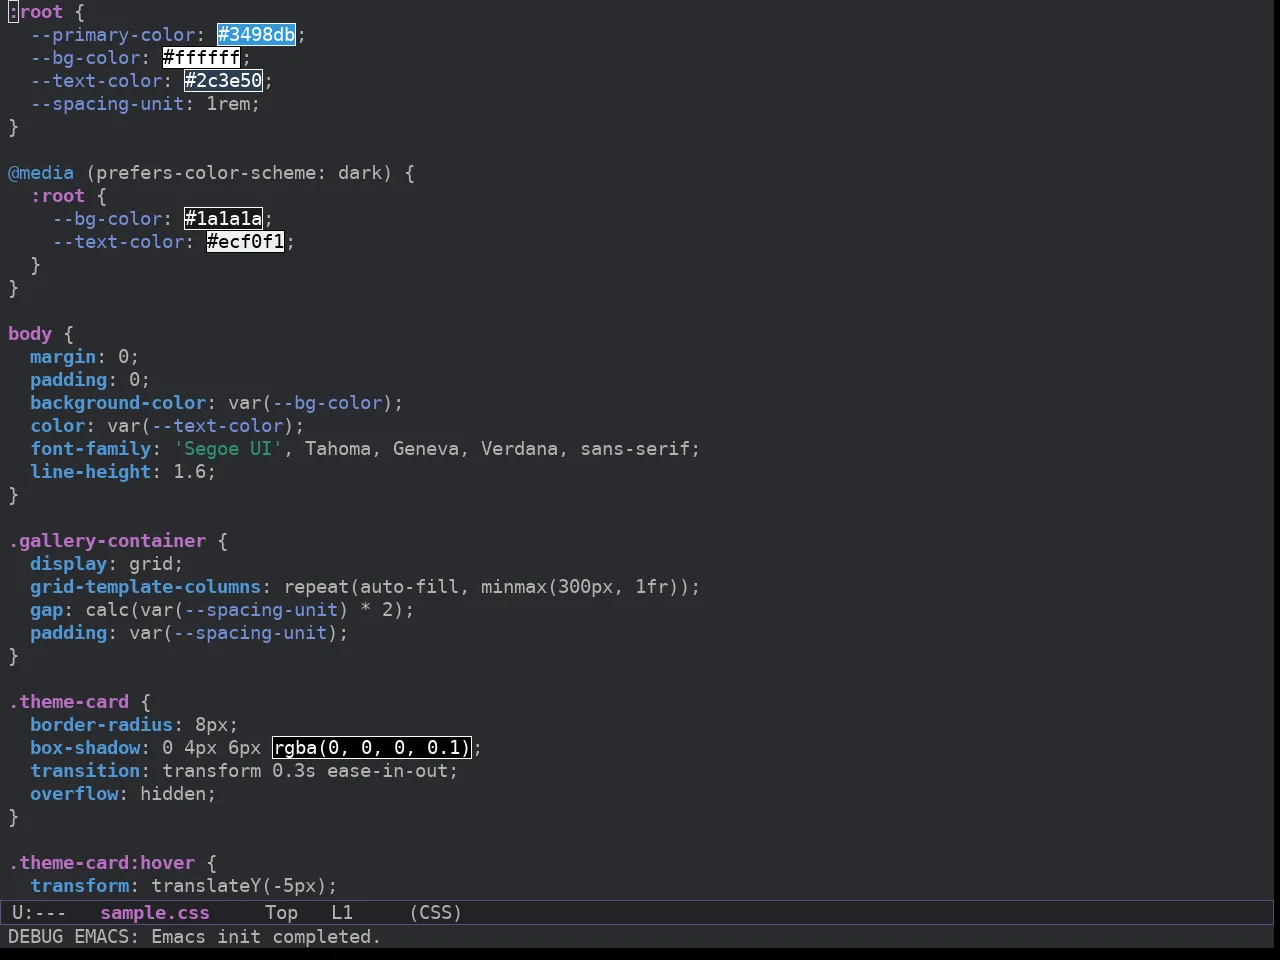1280x960 pixels.
Task: Click the ':root' selector inside media query
Action: 57,196
